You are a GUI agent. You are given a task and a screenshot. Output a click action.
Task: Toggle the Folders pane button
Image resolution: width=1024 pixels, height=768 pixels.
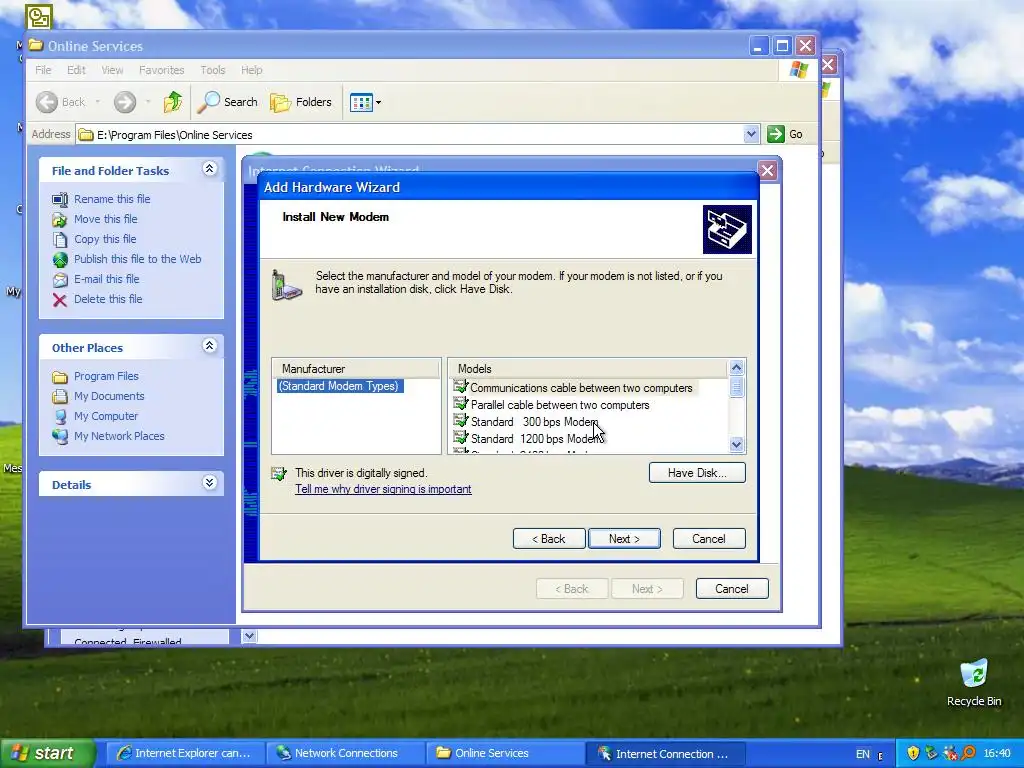(301, 102)
